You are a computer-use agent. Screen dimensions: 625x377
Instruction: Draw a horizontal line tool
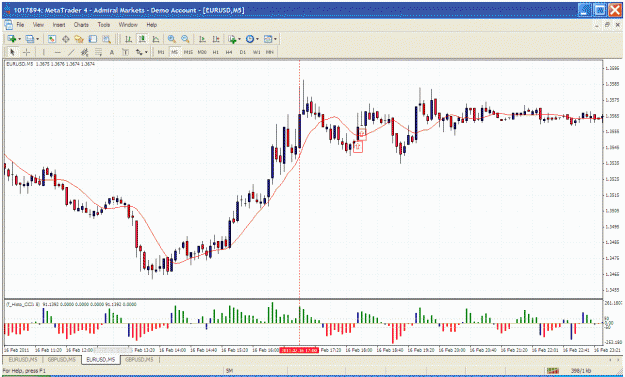(58, 52)
